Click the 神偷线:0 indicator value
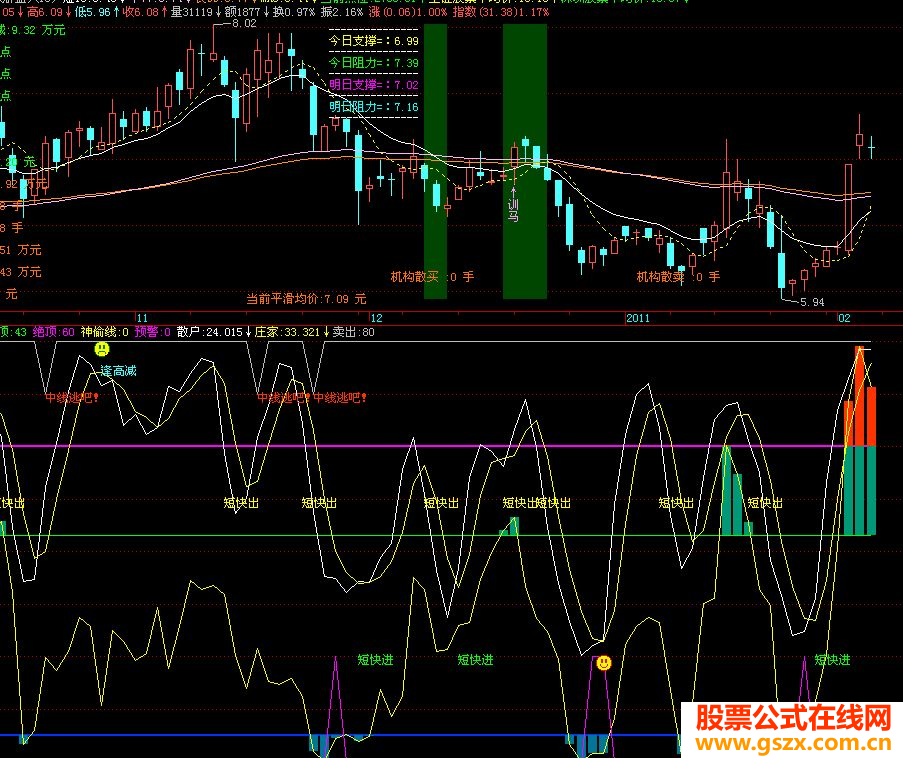This screenshot has height=758, width=903. pyautogui.click(x=105, y=332)
